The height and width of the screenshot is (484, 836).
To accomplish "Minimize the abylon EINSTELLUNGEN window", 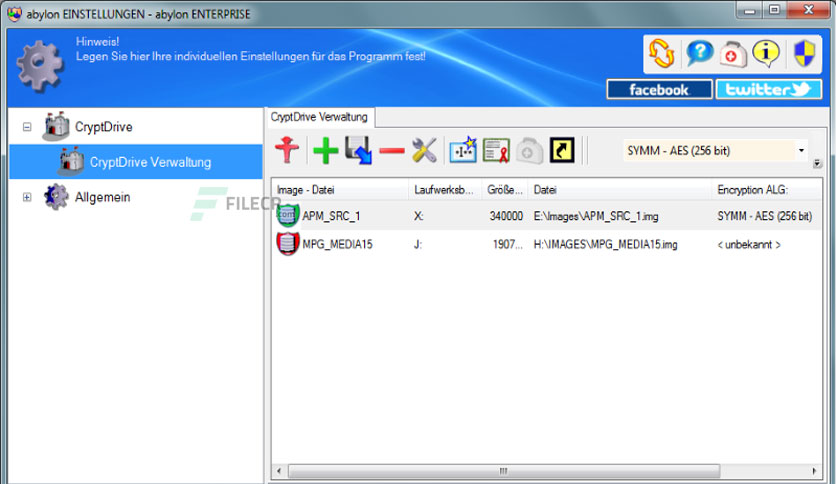I will click(750, 10).
